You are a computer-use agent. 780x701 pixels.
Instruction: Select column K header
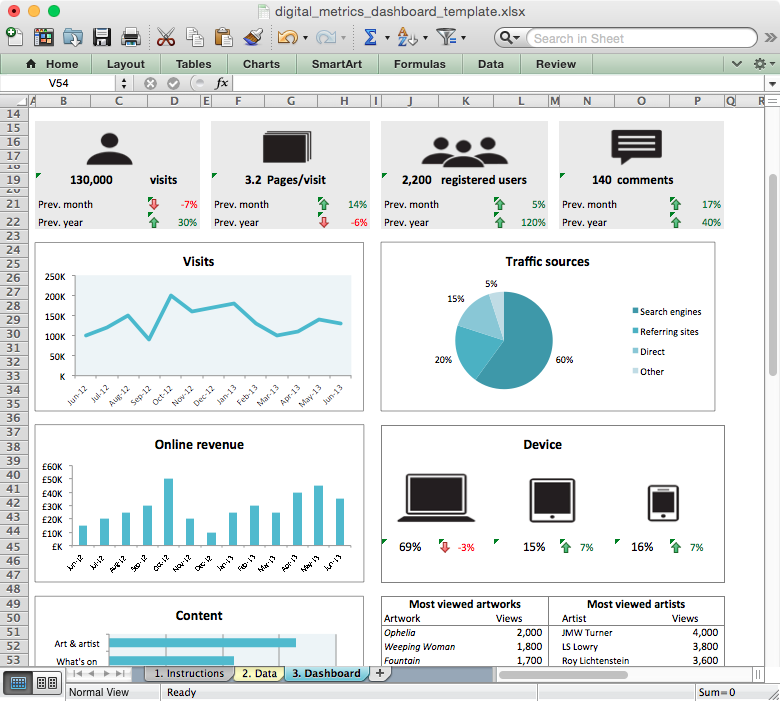tap(466, 101)
